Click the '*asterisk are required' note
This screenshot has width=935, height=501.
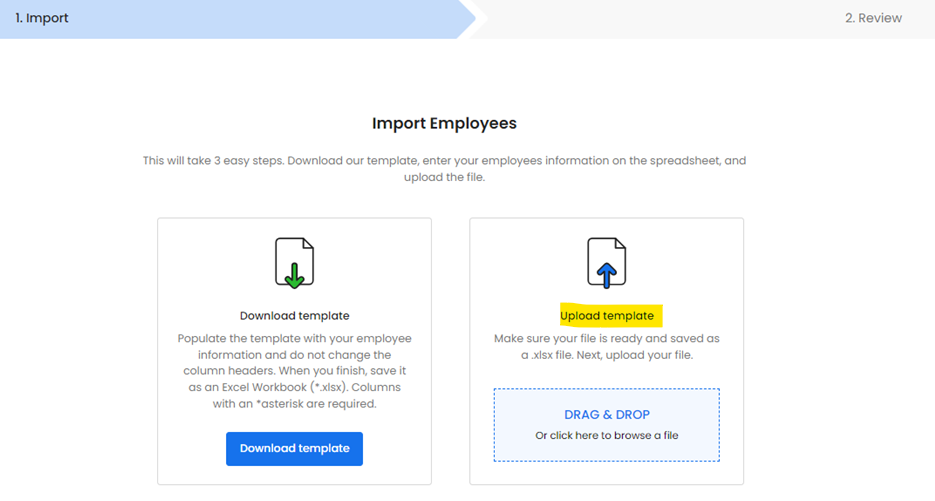(294, 403)
